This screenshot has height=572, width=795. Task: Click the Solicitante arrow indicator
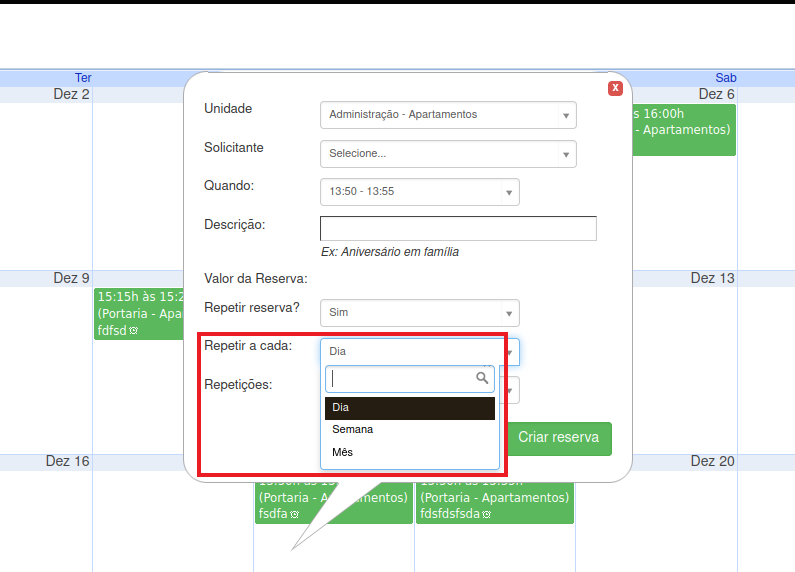coord(566,155)
